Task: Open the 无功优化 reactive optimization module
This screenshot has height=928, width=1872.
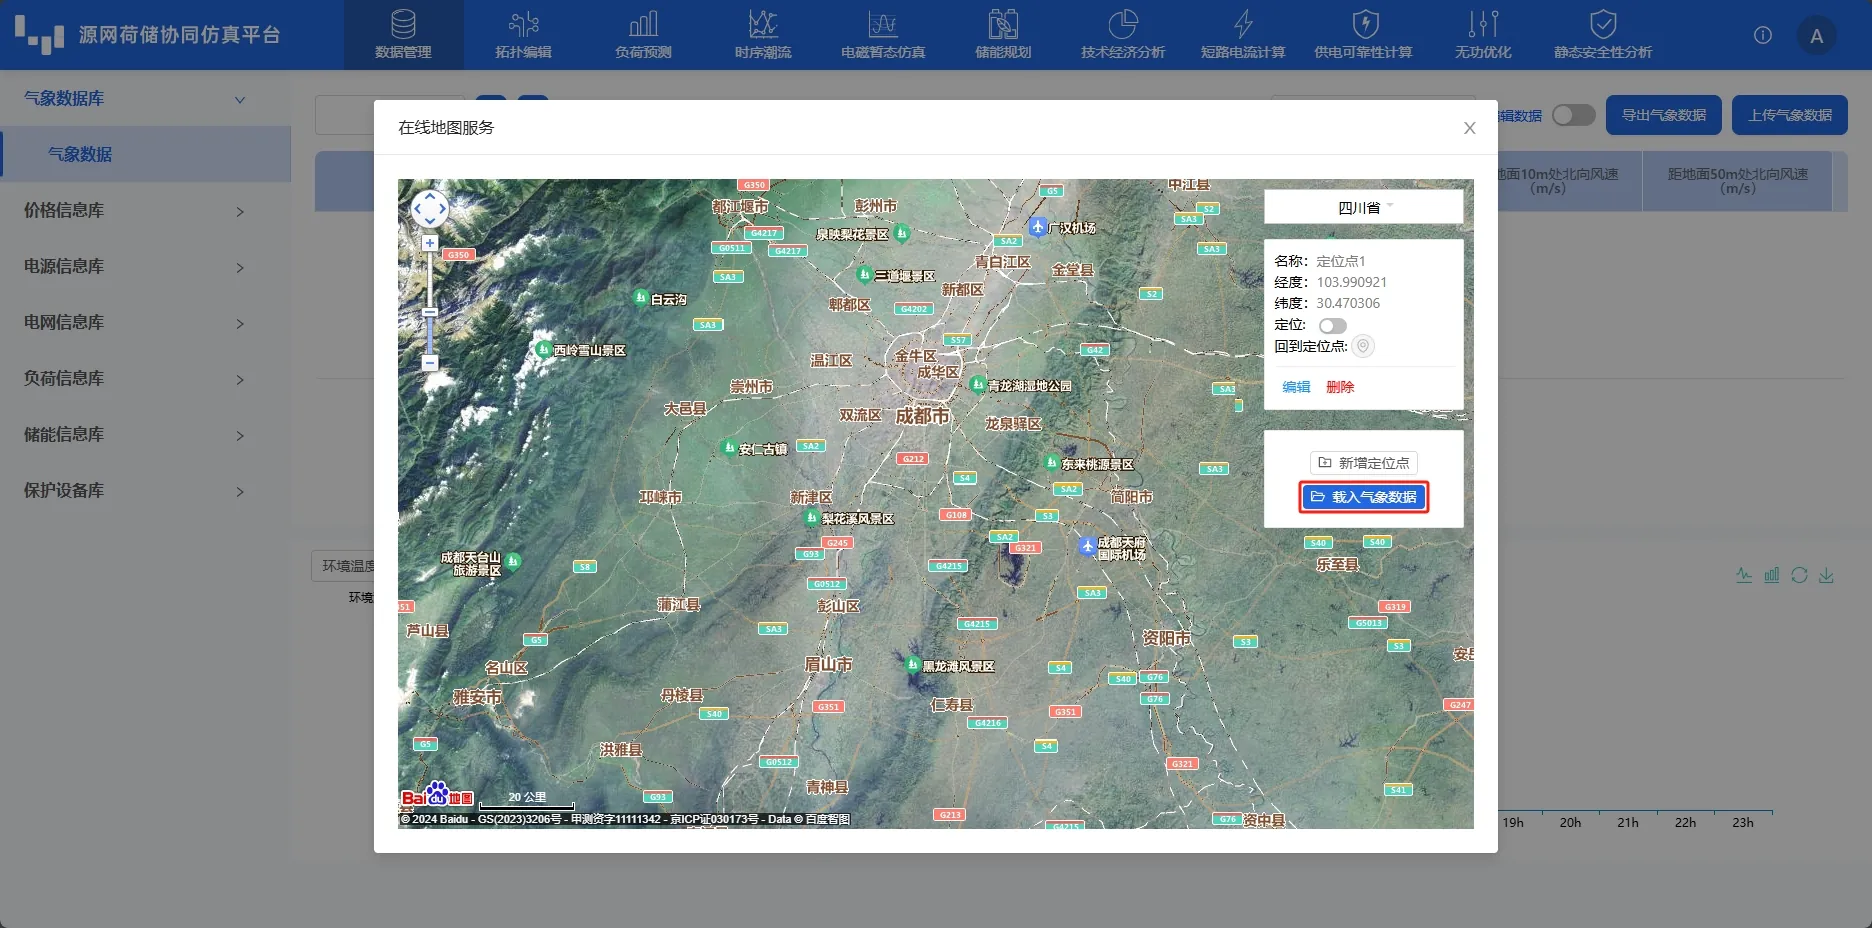Action: [1483, 35]
